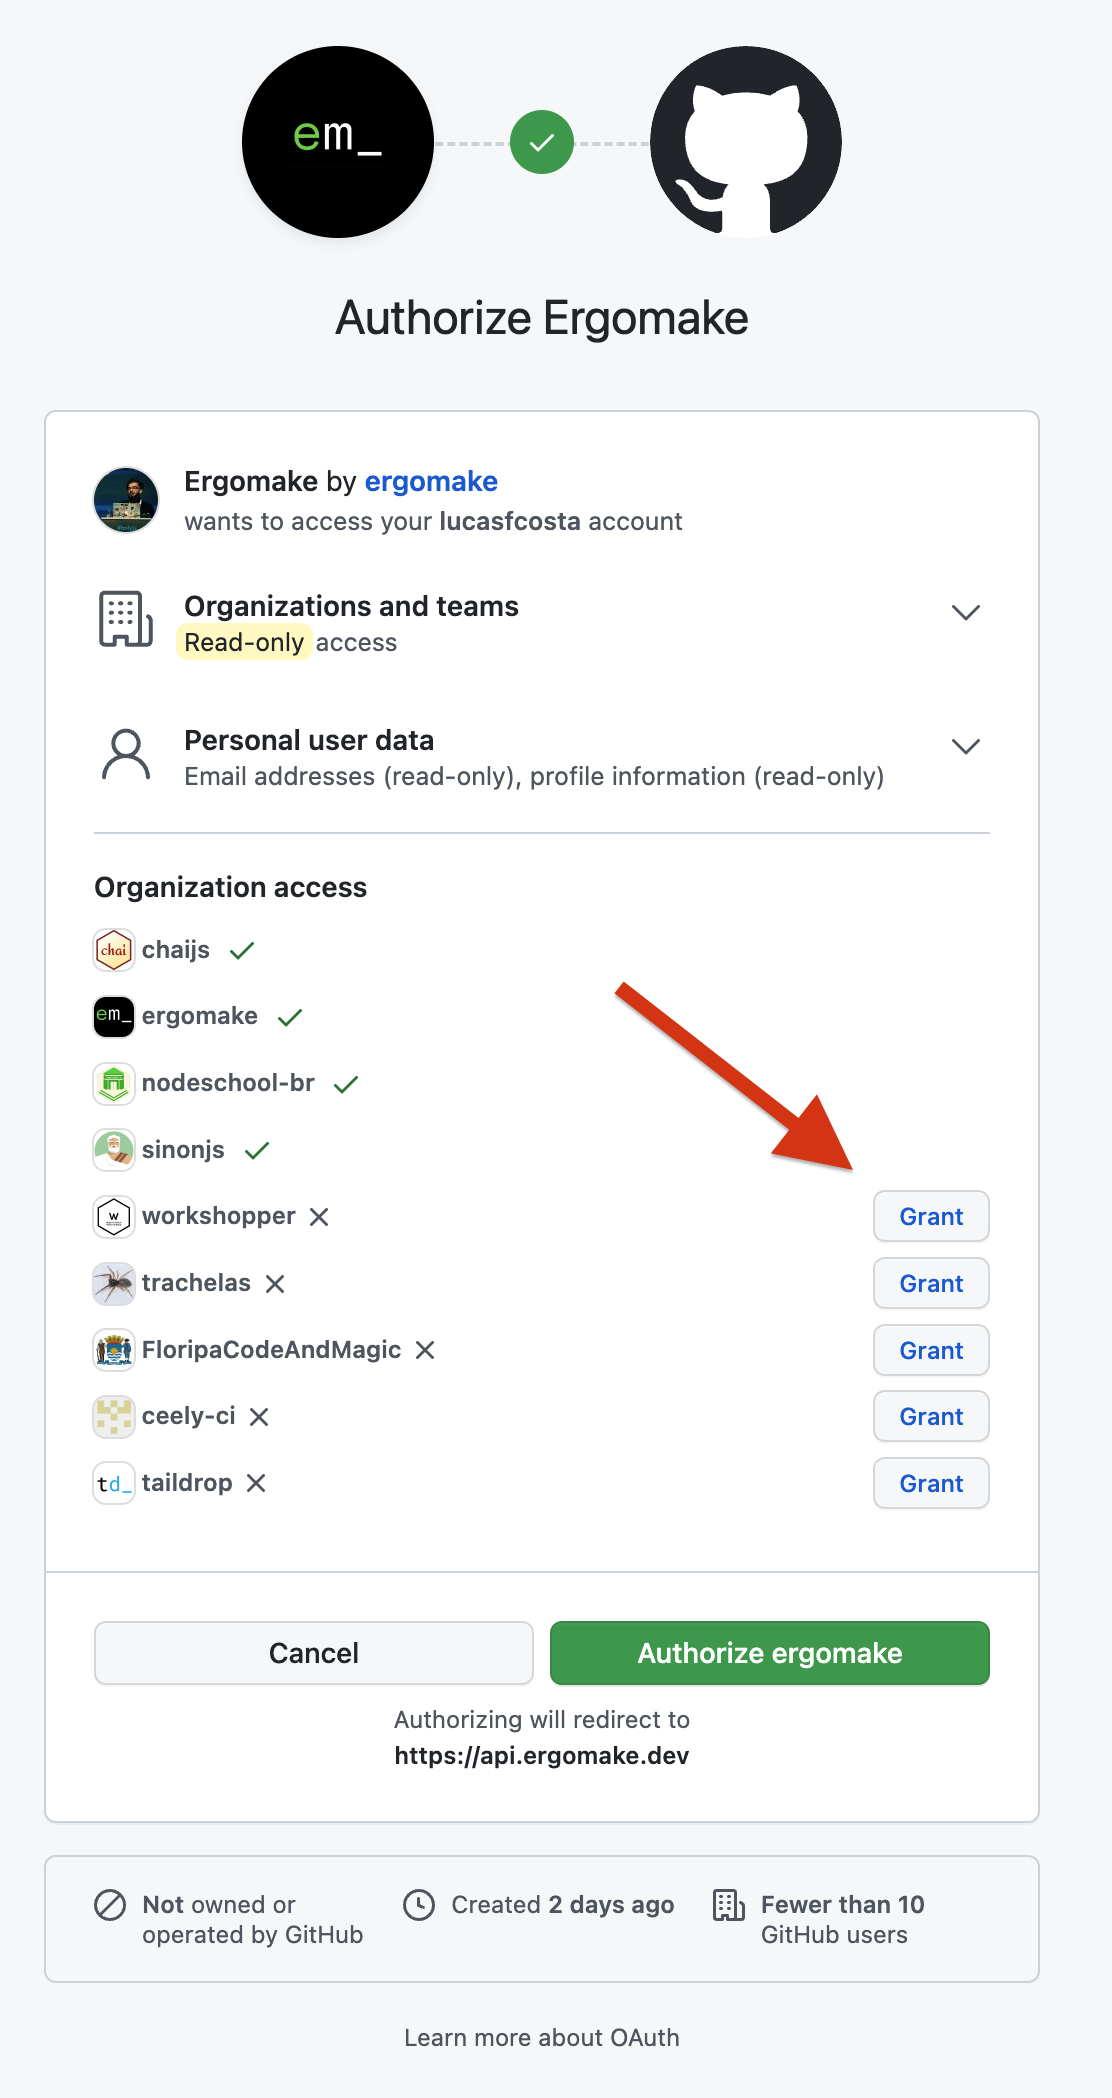Click the GitHub Octocat logo
The width and height of the screenshot is (1112, 2098).
[x=746, y=142]
